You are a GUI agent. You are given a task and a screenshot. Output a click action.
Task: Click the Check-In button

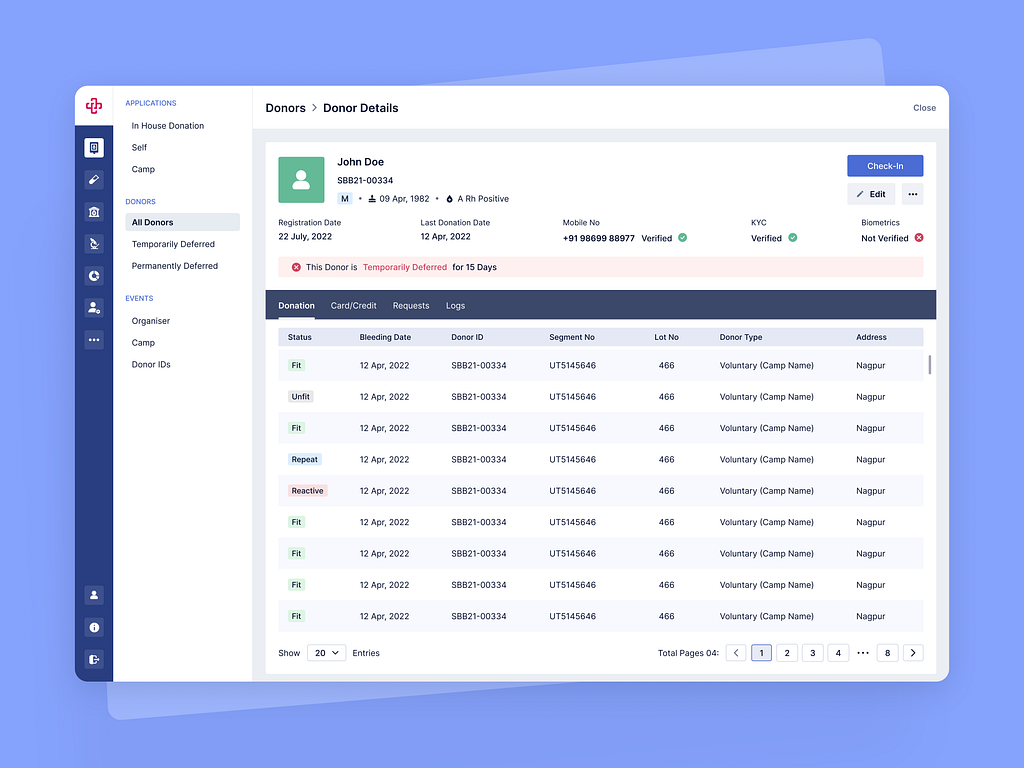(884, 165)
